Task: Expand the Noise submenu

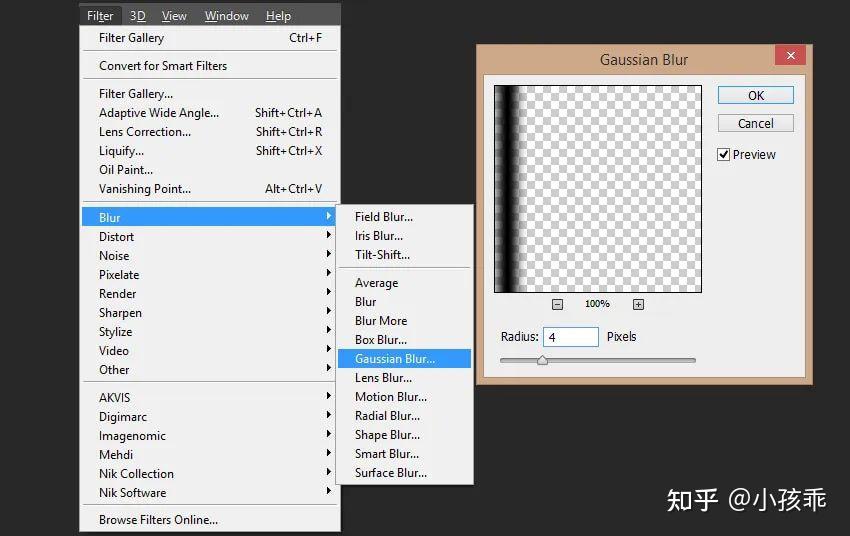Action: (x=210, y=255)
